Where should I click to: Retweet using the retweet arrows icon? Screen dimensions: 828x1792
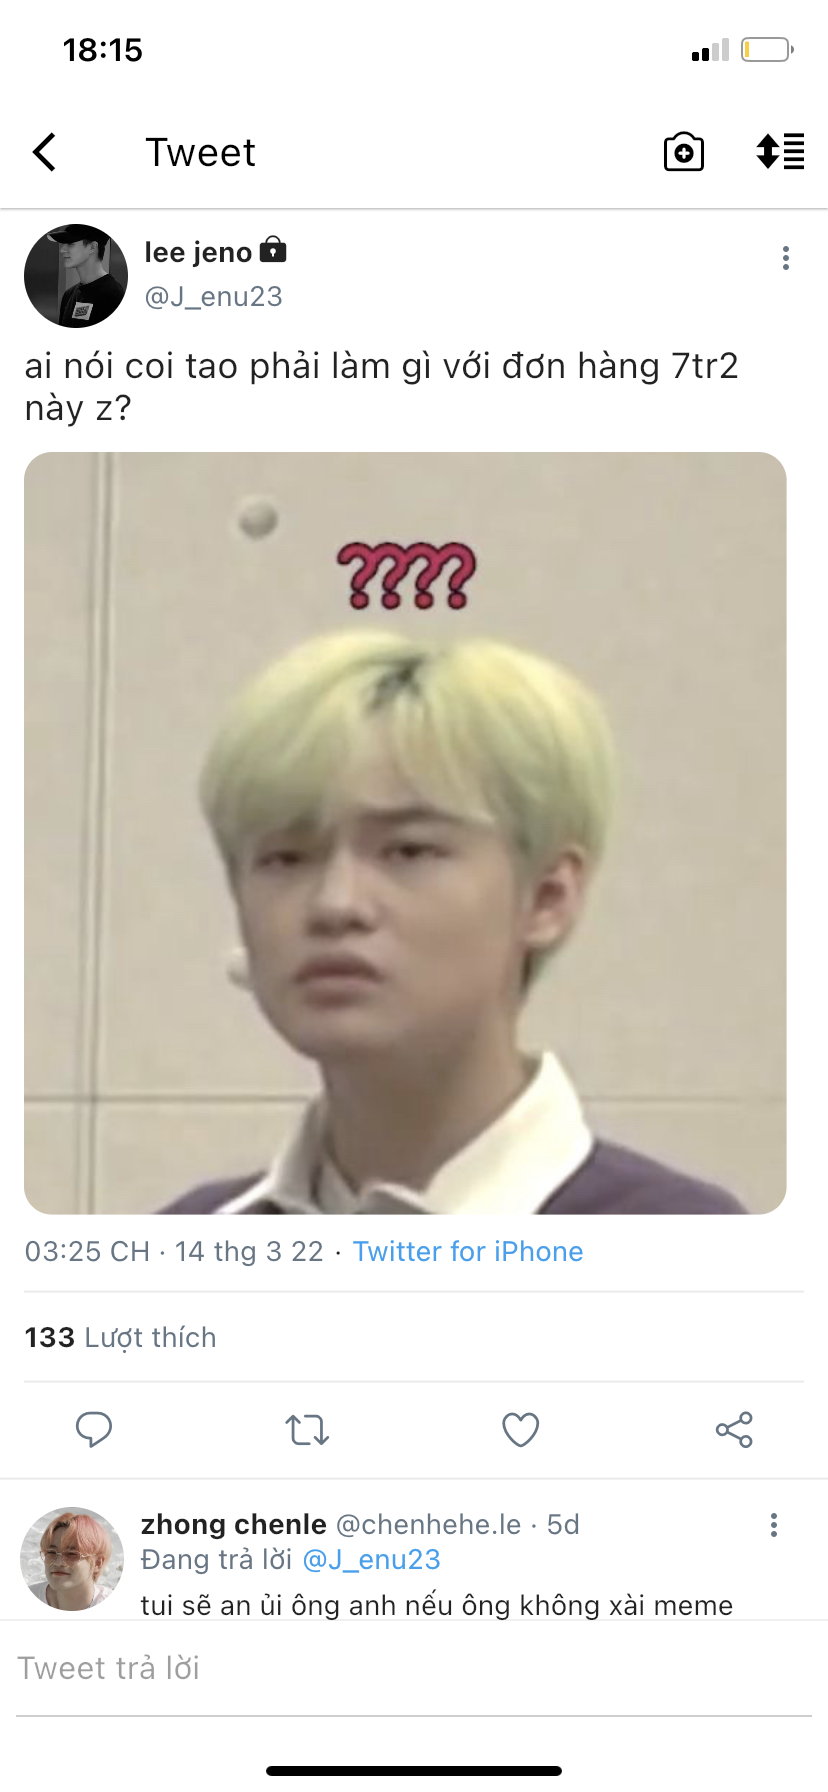click(307, 1430)
